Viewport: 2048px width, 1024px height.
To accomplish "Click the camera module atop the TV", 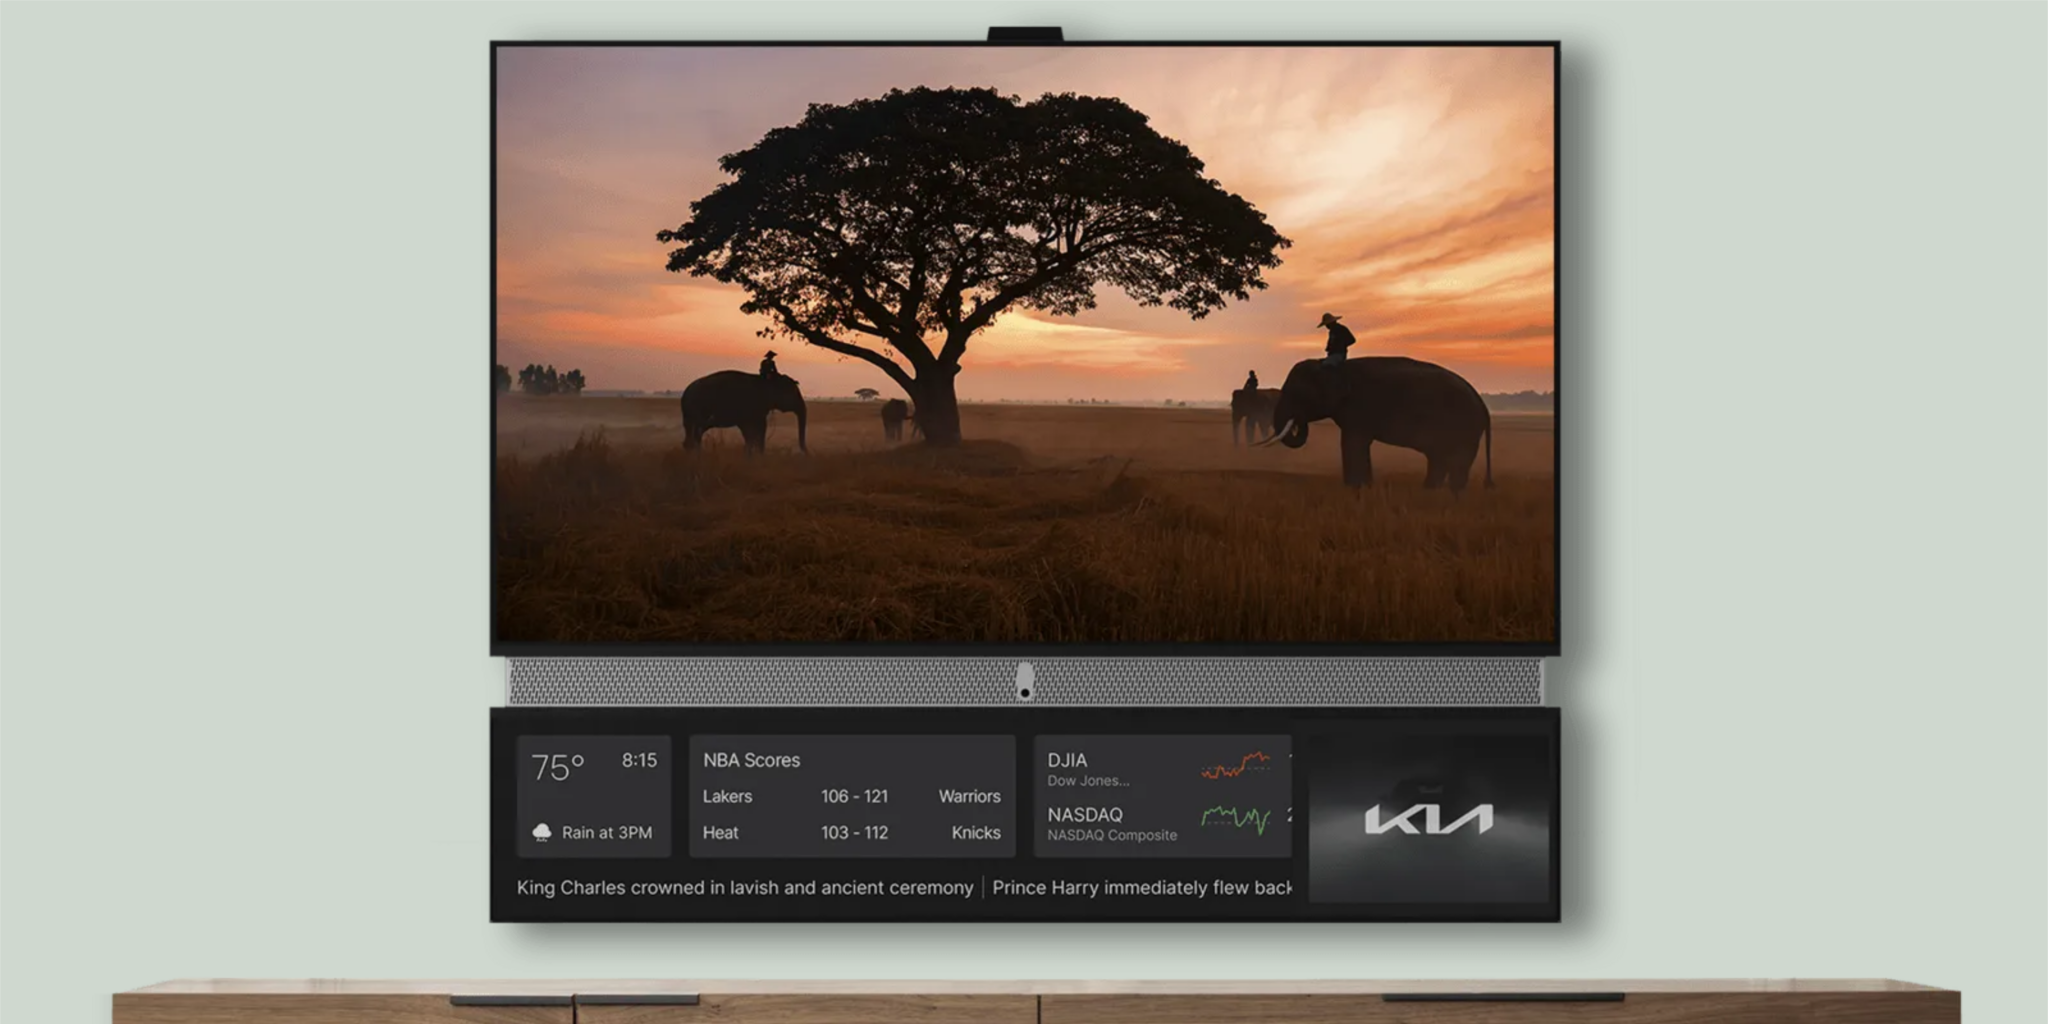I will click(1024, 35).
